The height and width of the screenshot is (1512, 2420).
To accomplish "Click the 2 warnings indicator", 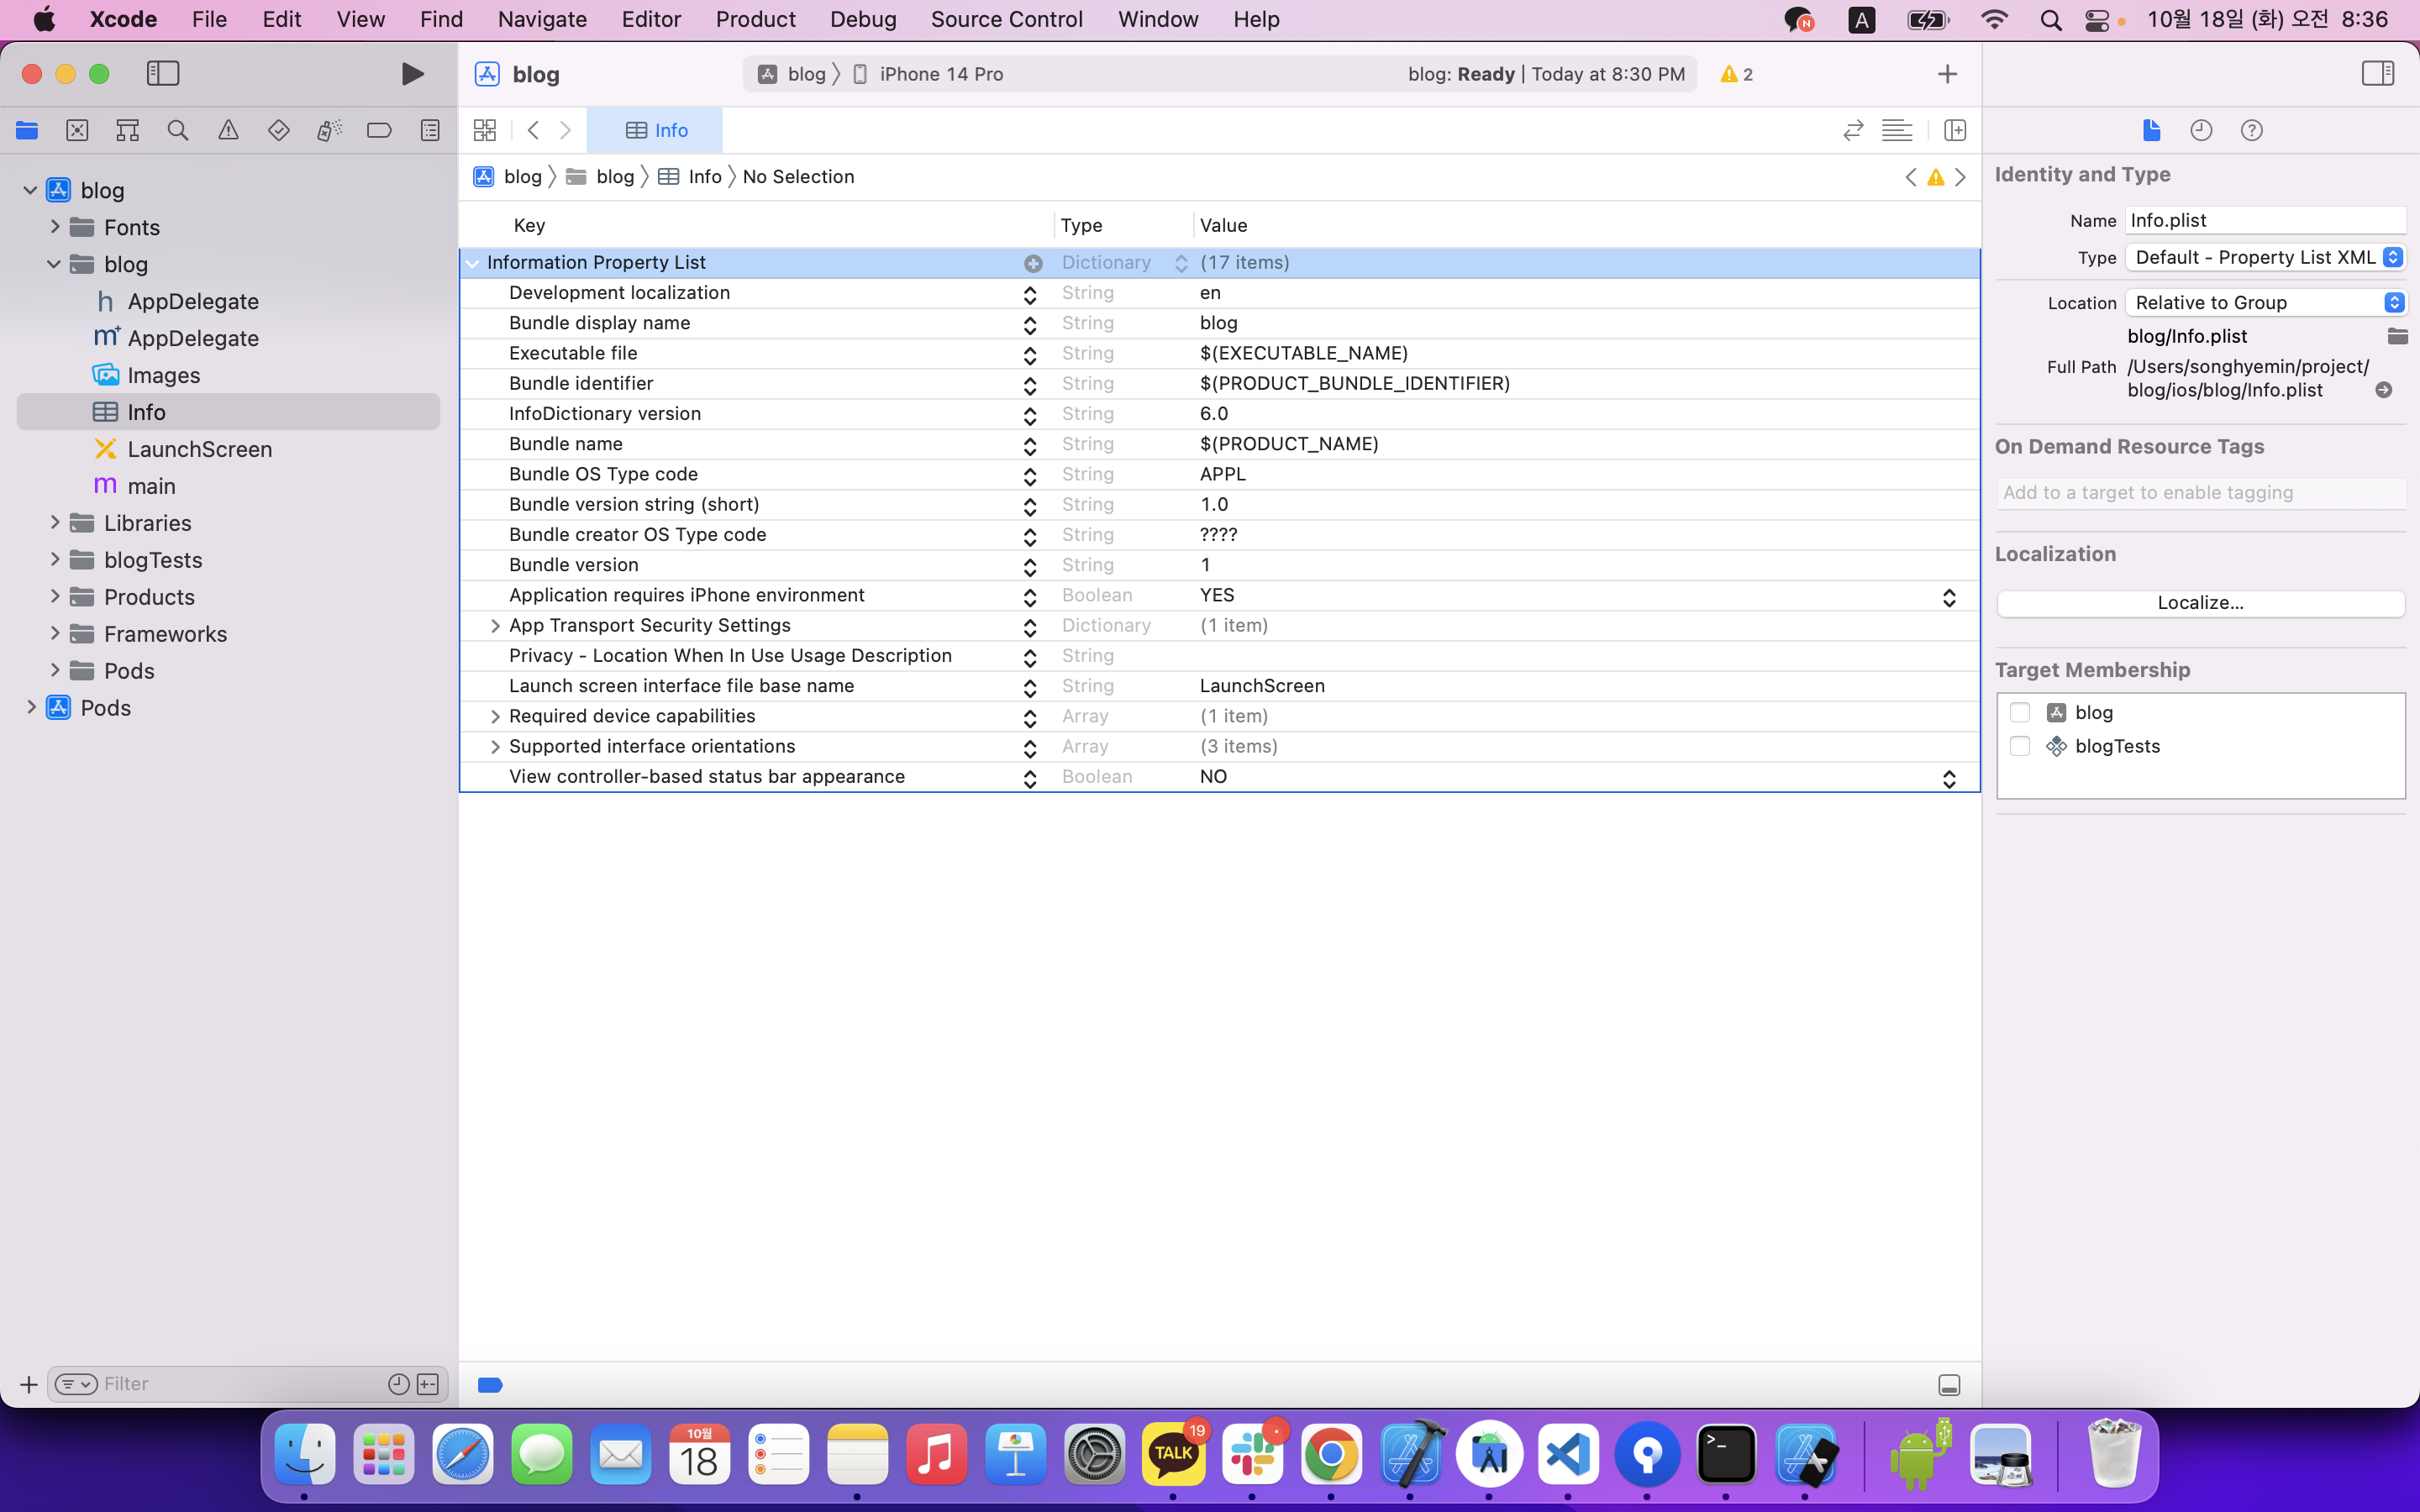I will tap(1736, 74).
